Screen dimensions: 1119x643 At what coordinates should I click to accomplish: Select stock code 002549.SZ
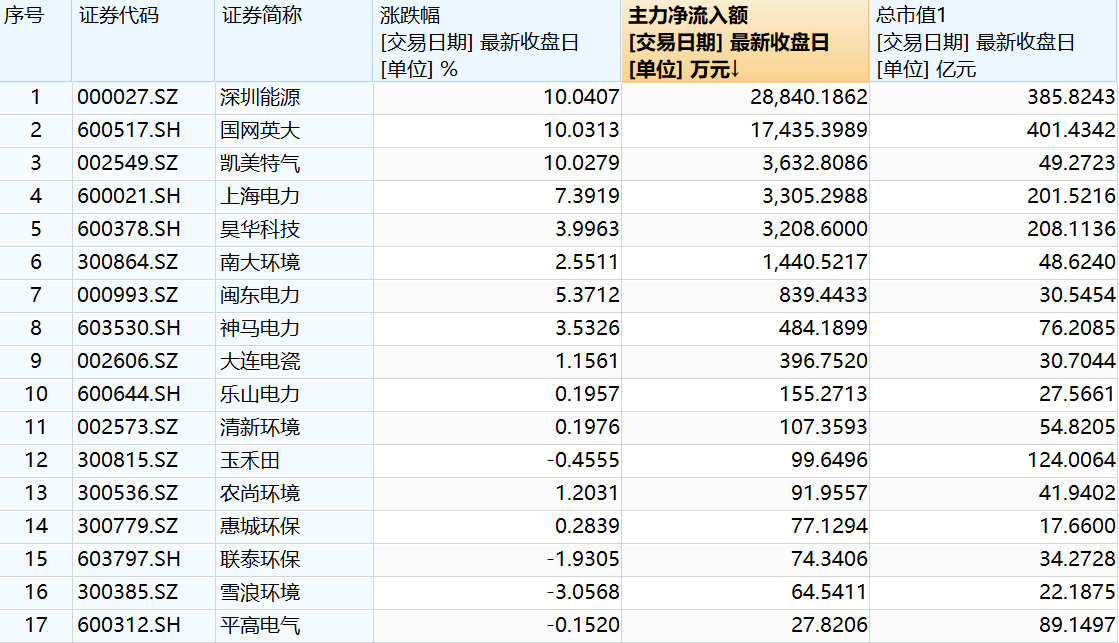(x=128, y=163)
